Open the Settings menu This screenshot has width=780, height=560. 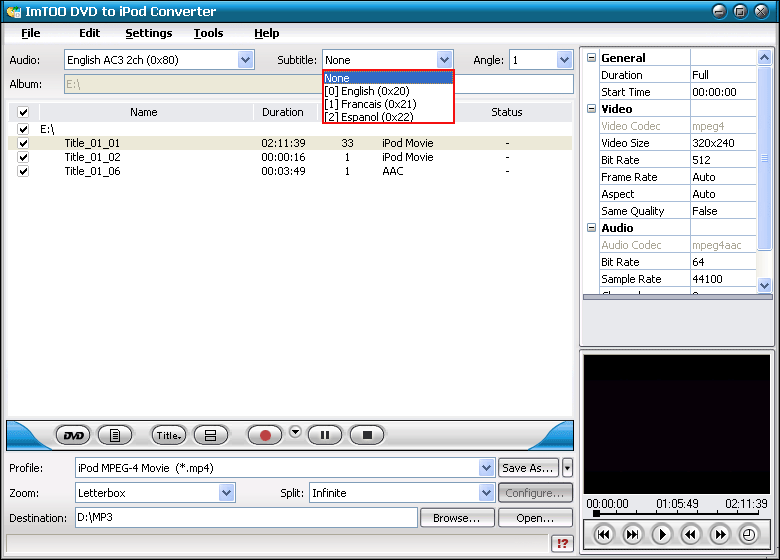click(149, 33)
